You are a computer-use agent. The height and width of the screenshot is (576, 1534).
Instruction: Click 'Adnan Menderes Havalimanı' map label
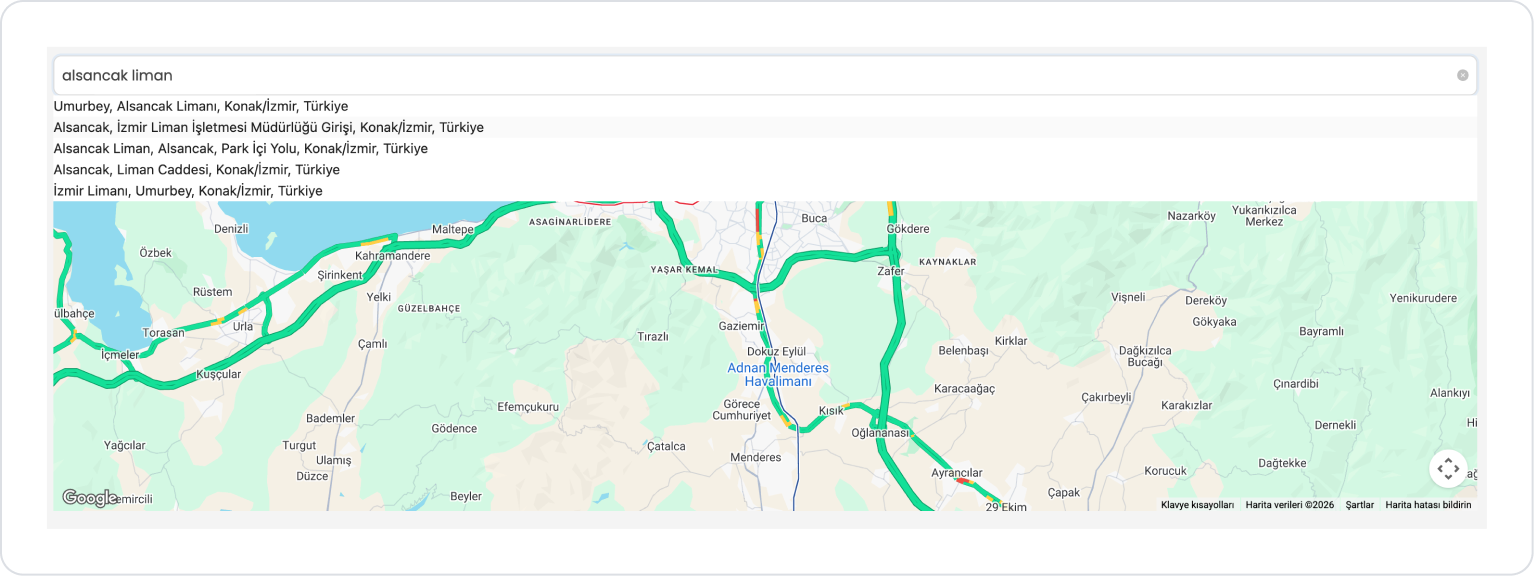778,375
